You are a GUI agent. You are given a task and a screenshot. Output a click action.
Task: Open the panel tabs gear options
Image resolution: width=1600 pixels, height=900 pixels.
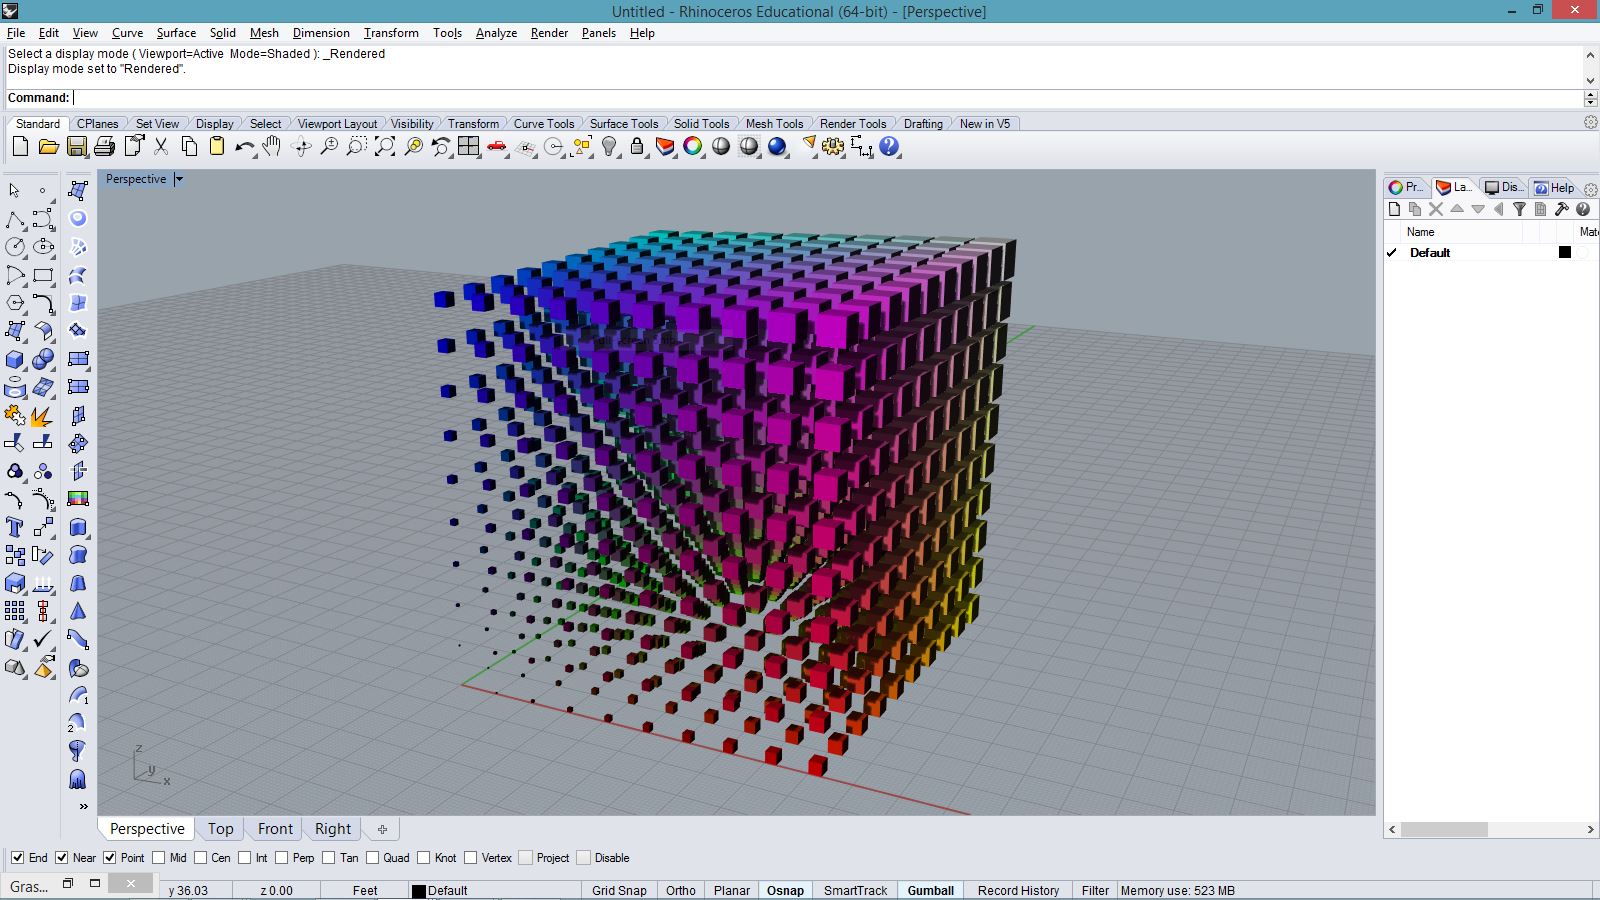click(1590, 189)
